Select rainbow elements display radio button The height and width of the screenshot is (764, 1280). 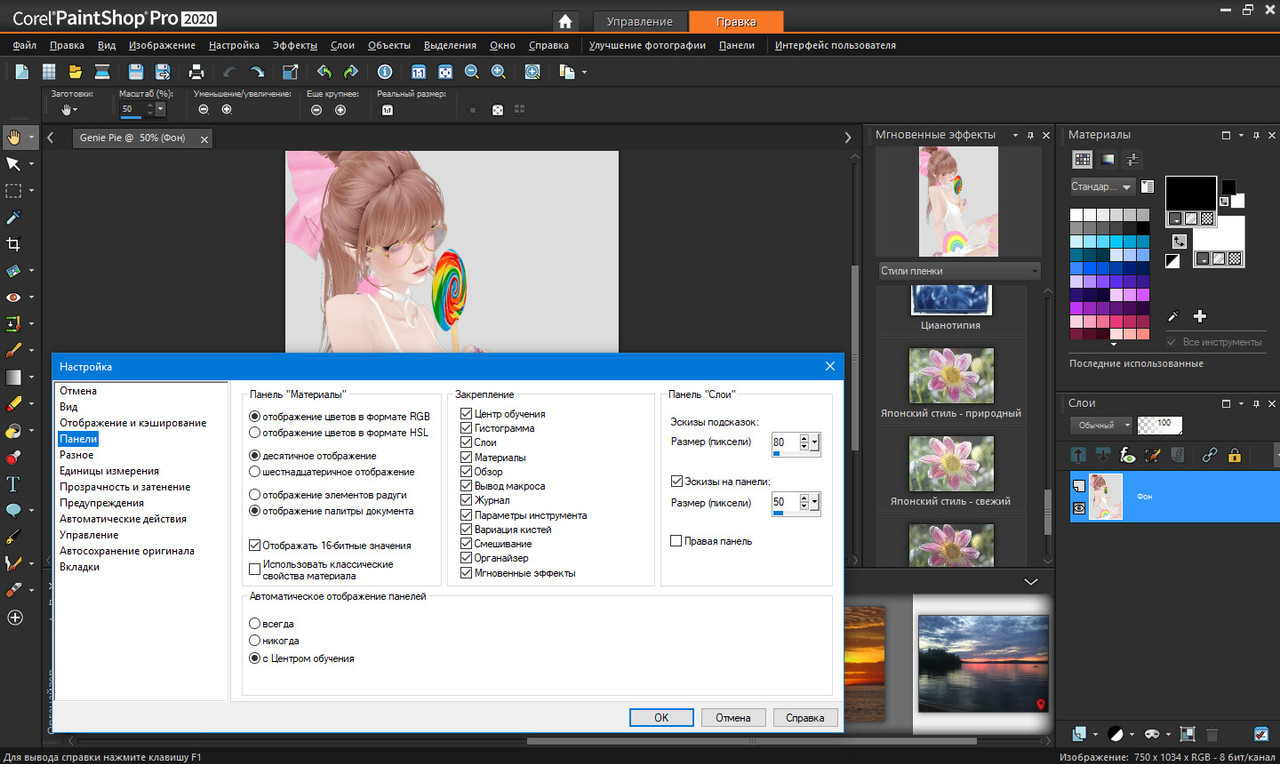click(x=254, y=495)
